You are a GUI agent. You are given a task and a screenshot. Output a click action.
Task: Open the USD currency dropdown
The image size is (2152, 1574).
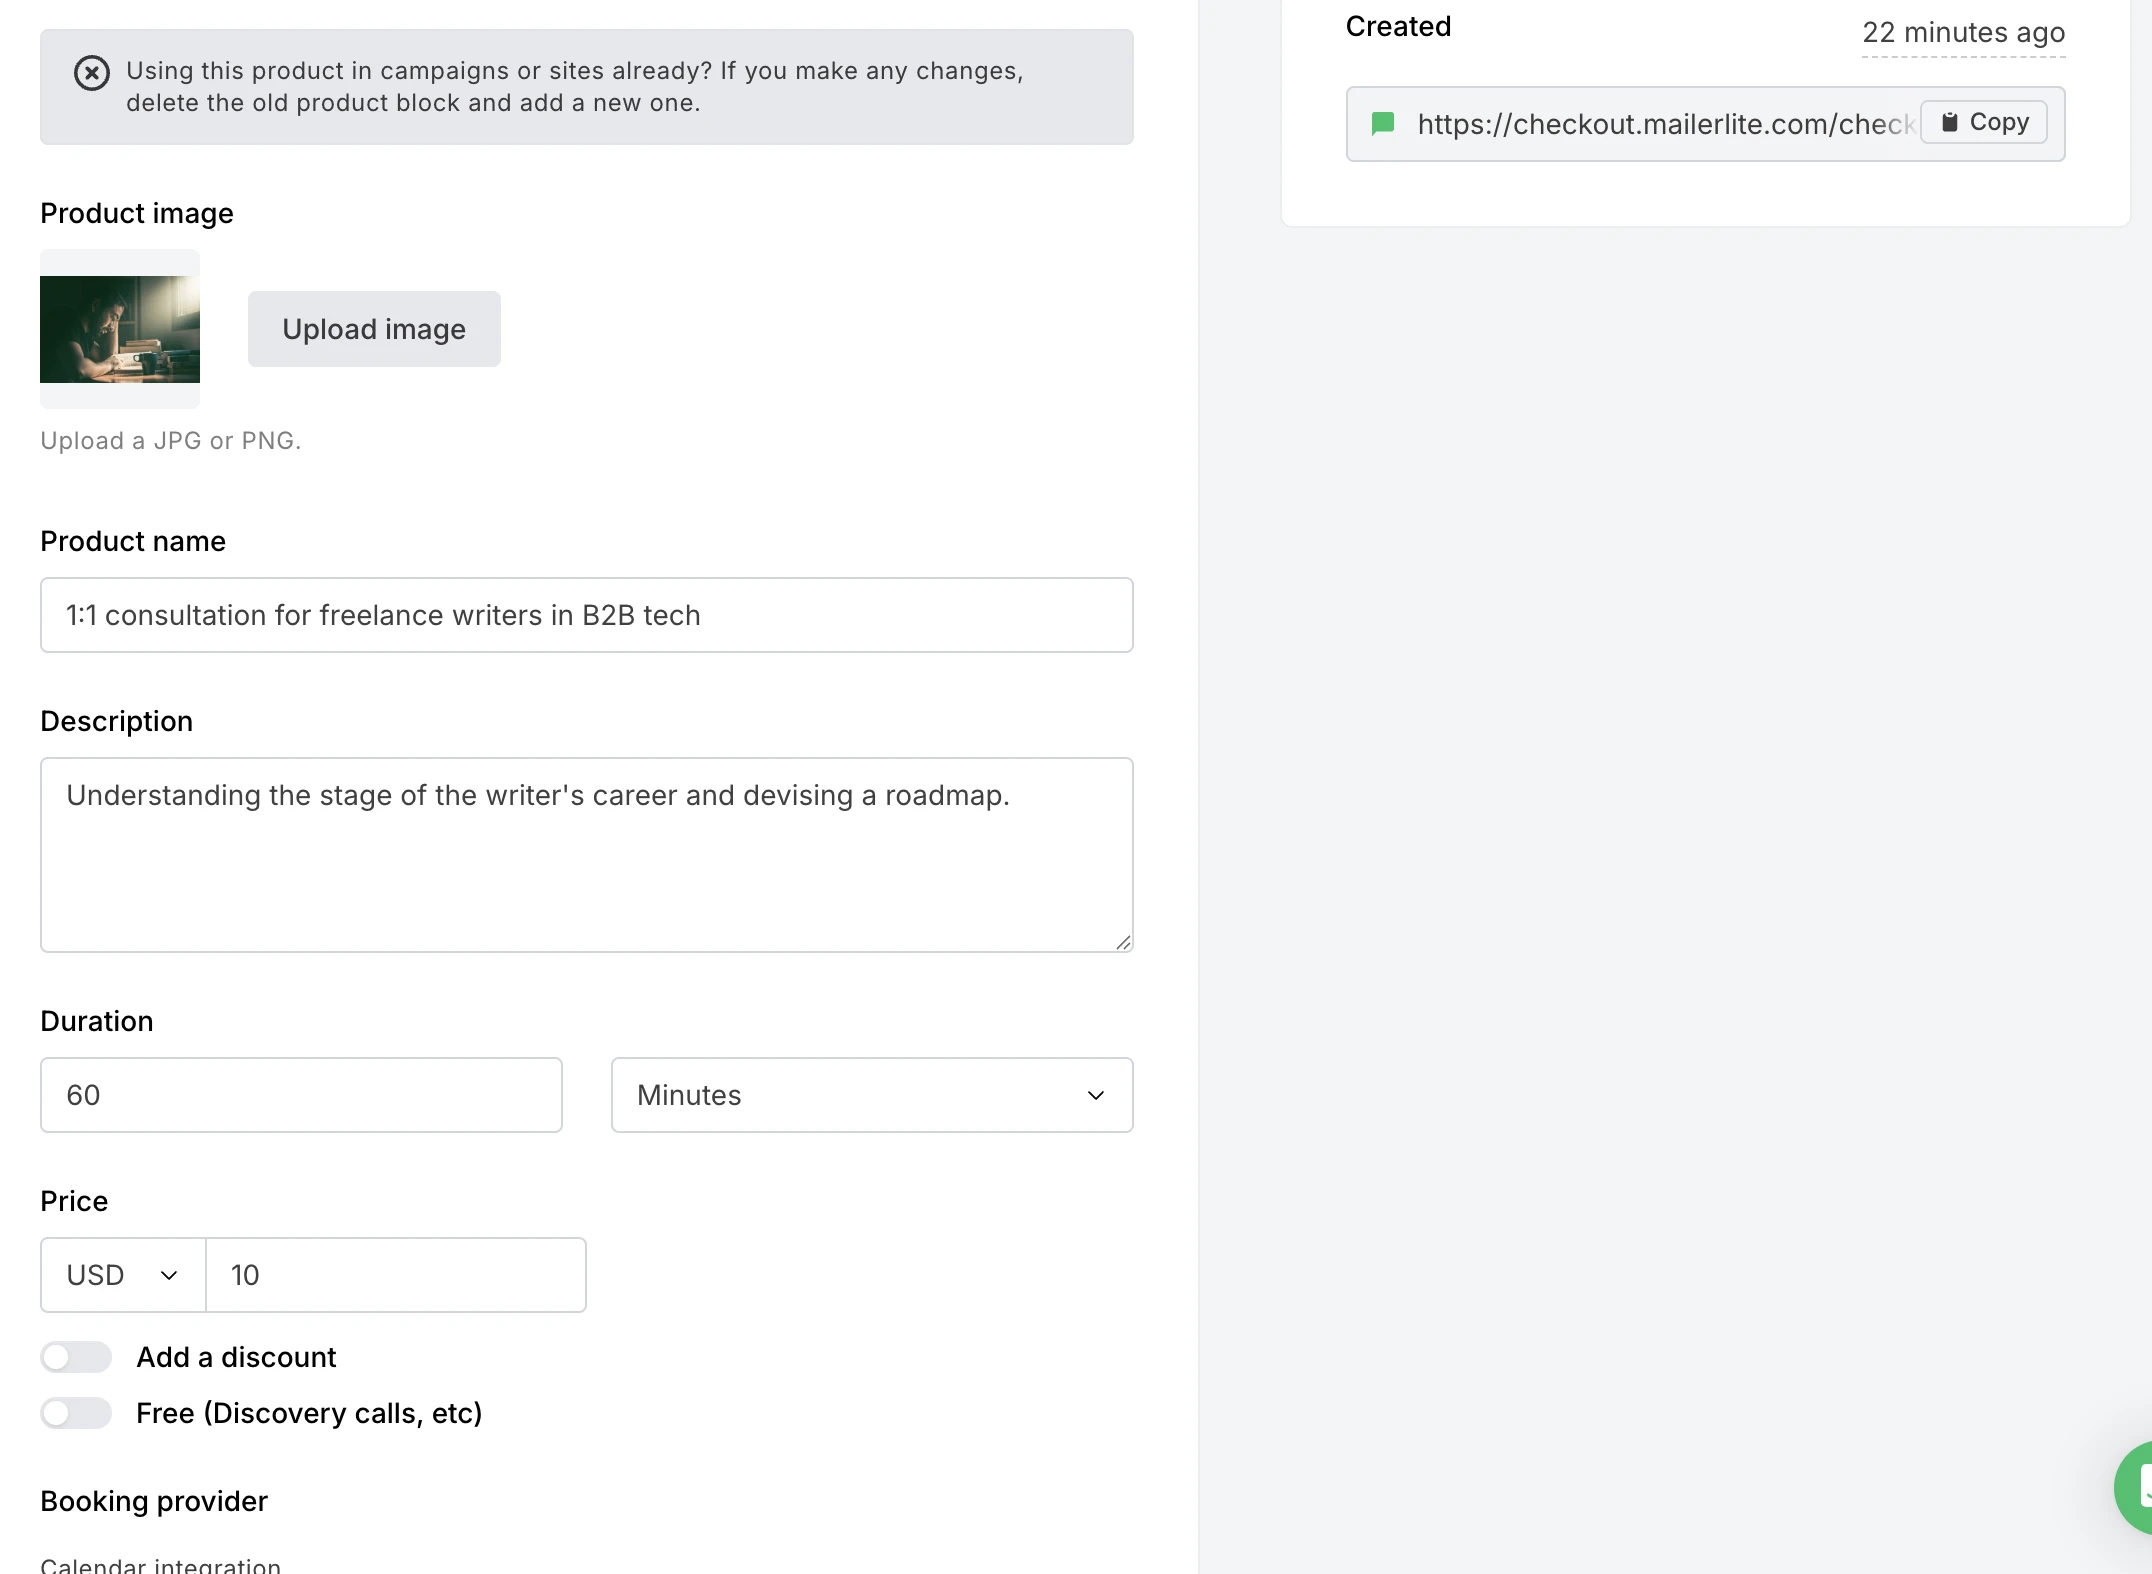click(x=123, y=1275)
